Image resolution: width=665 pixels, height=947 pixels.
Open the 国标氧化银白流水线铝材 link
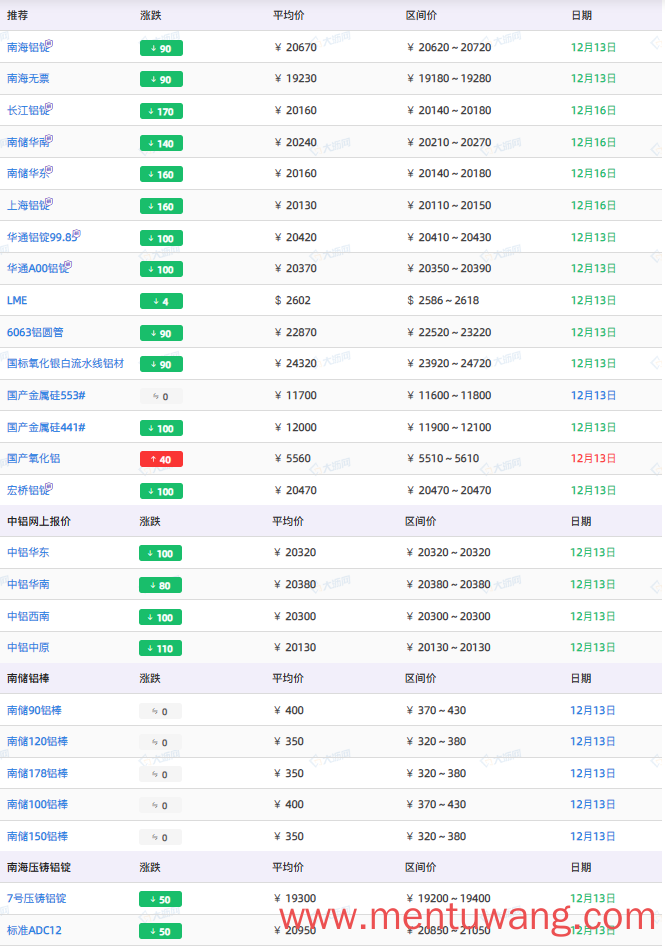tap(65, 364)
